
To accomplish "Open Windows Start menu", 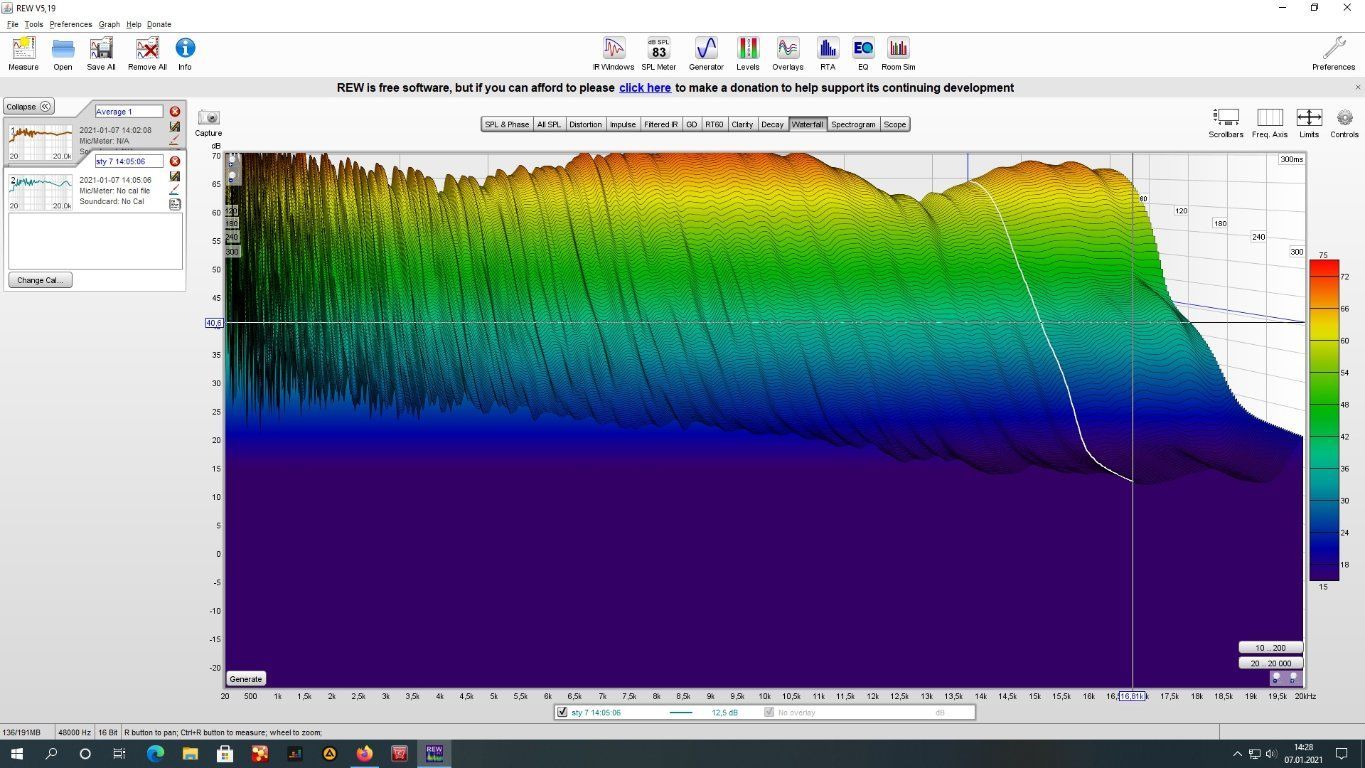I will (x=17, y=753).
